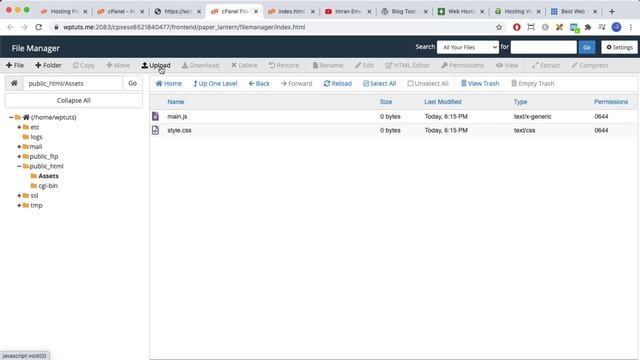
Task: Sort files by Name column
Action: pyautogui.click(x=176, y=102)
